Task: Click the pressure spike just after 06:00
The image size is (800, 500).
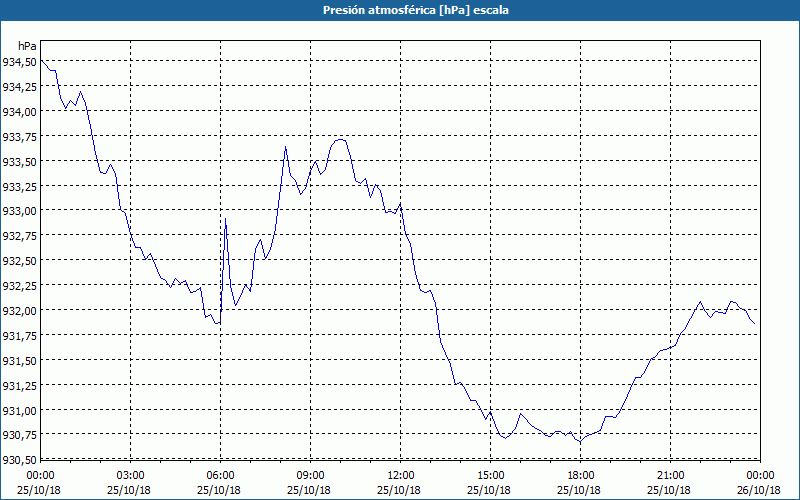Action: point(225,219)
